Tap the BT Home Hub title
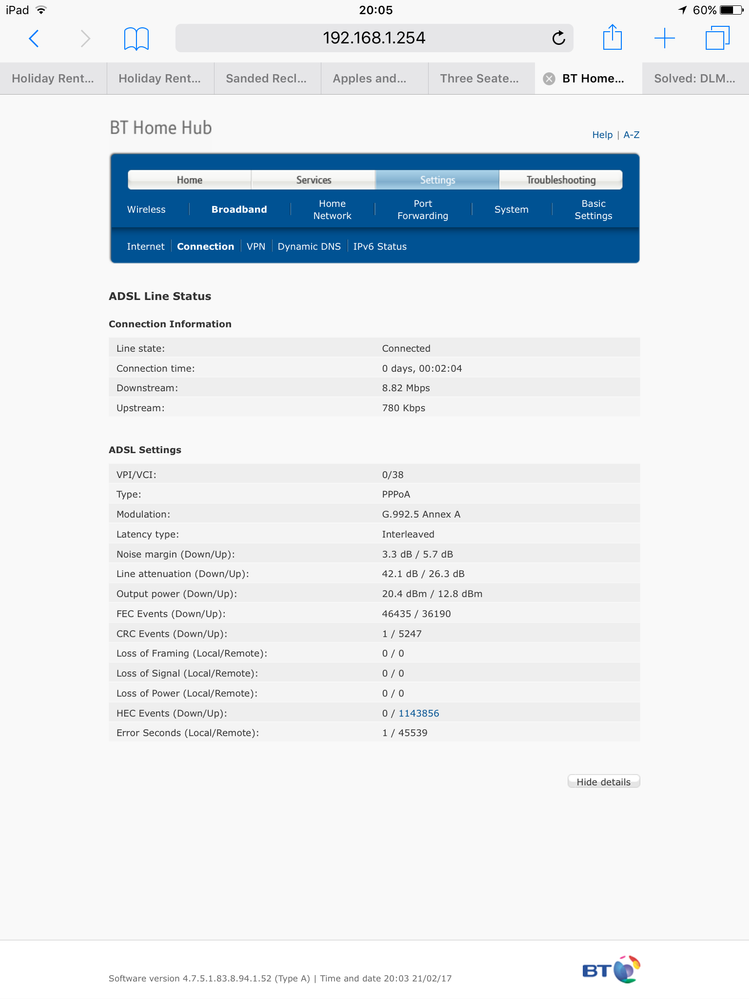Screen dimensions: 749x999 pyautogui.click(x=160, y=128)
